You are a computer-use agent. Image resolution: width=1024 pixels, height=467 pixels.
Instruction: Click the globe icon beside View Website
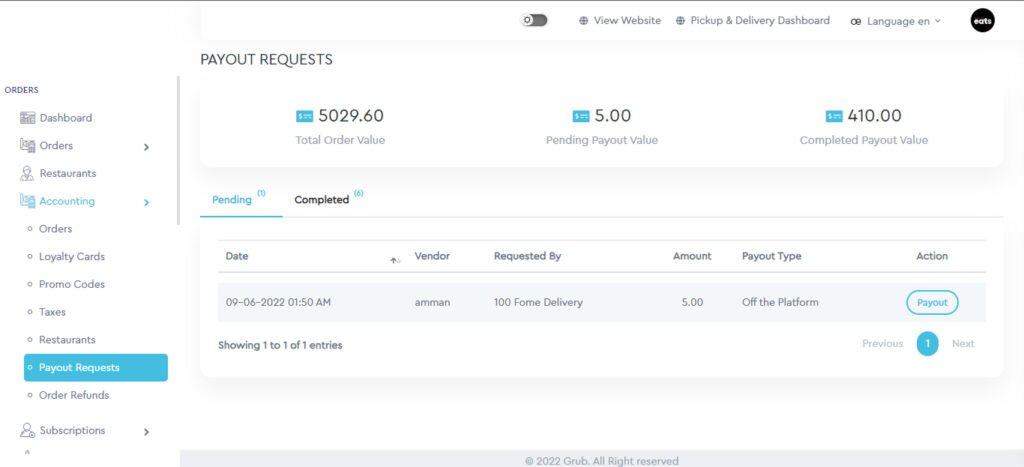[x=584, y=21]
